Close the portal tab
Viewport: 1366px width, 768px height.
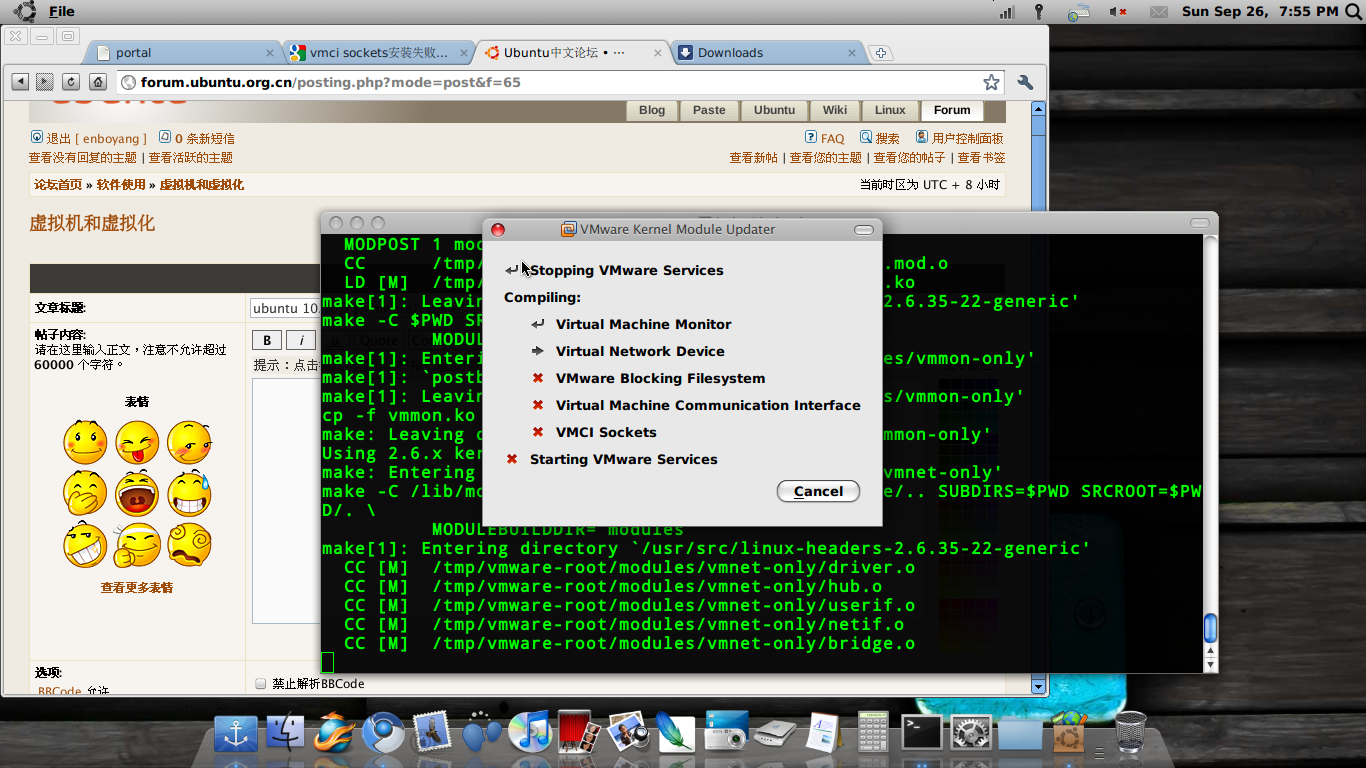click(x=270, y=53)
